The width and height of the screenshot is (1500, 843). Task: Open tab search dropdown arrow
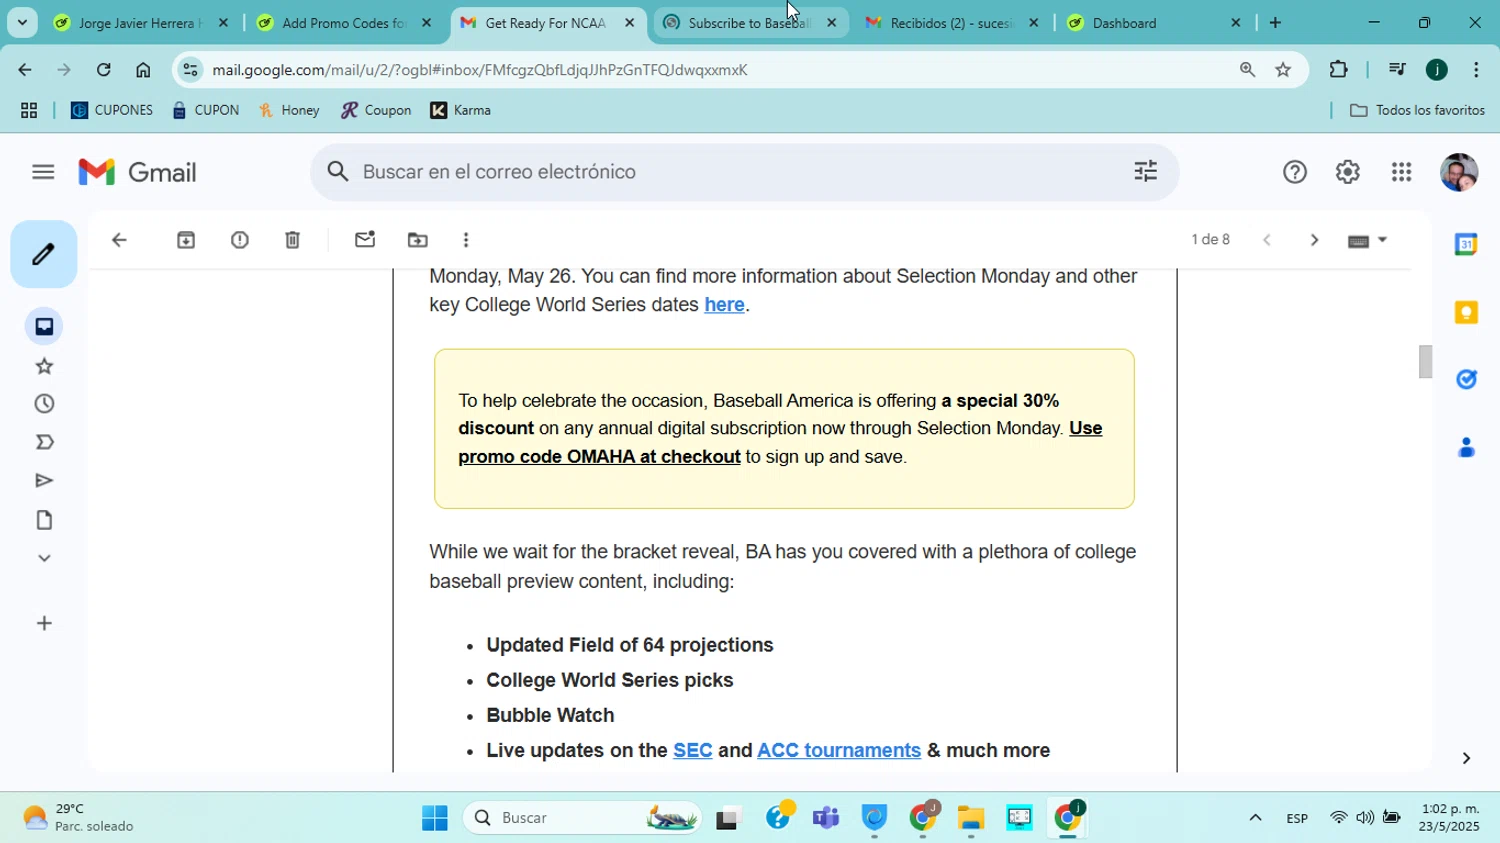coord(22,22)
